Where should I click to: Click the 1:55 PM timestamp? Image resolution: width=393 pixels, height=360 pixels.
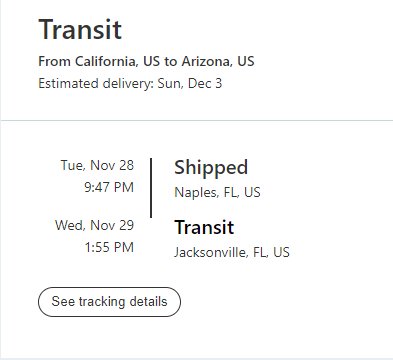[x=109, y=247]
